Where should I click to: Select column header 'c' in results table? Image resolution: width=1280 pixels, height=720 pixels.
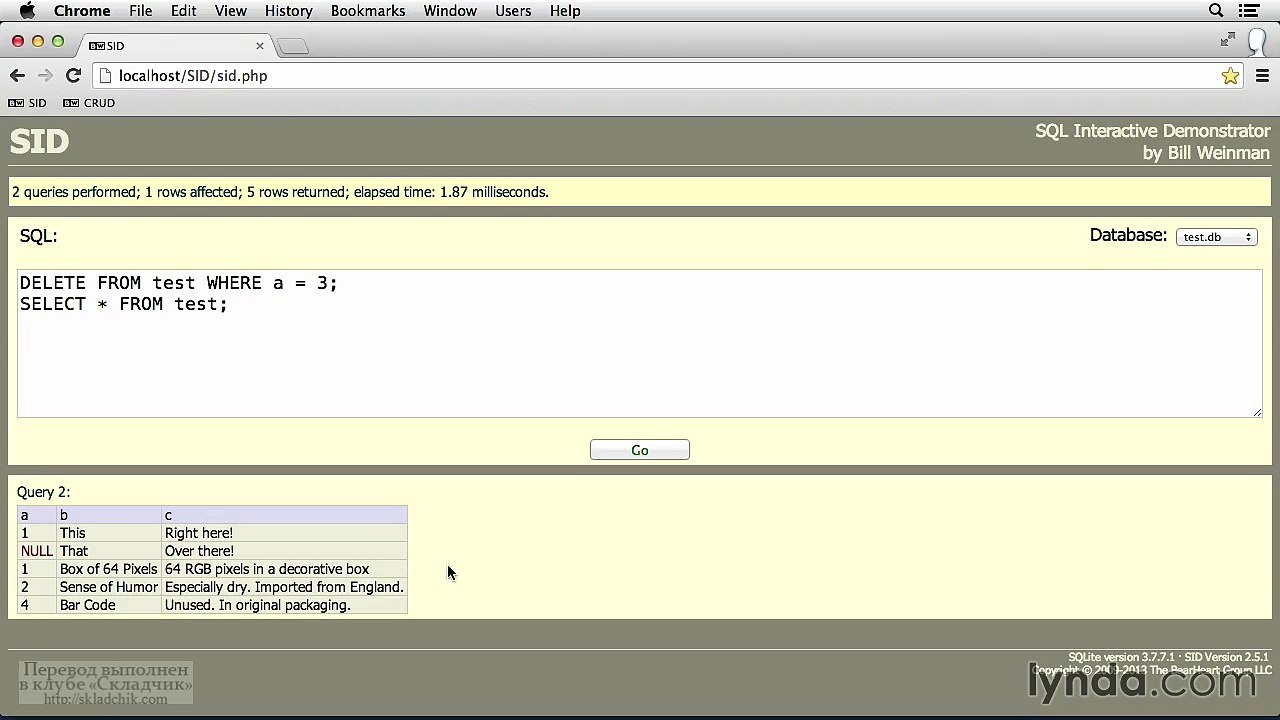click(x=284, y=515)
